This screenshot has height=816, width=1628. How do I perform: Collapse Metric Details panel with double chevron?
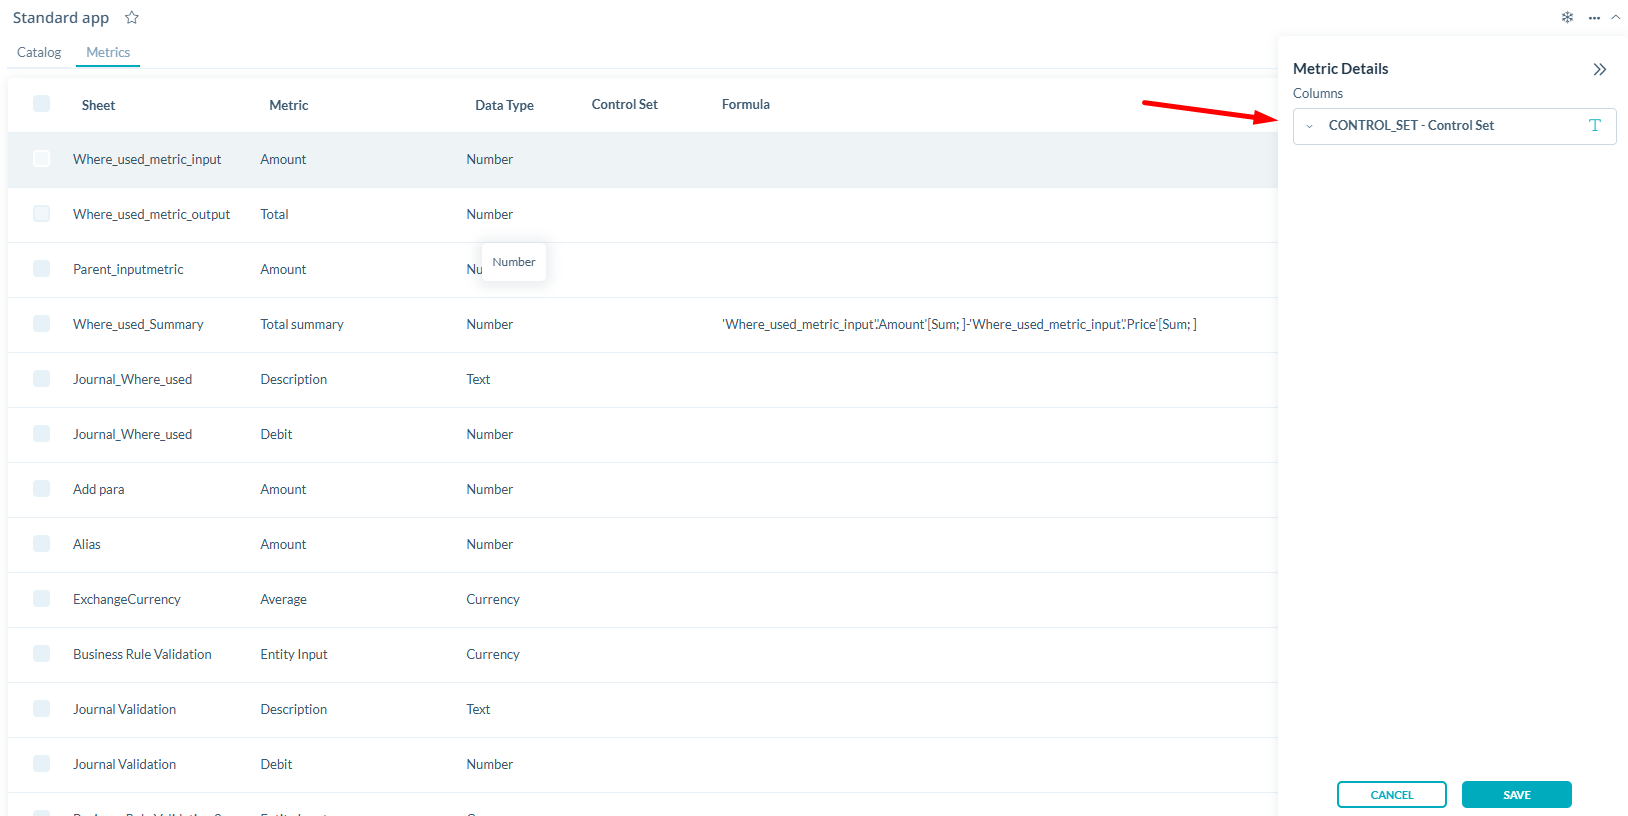point(1599,69)
